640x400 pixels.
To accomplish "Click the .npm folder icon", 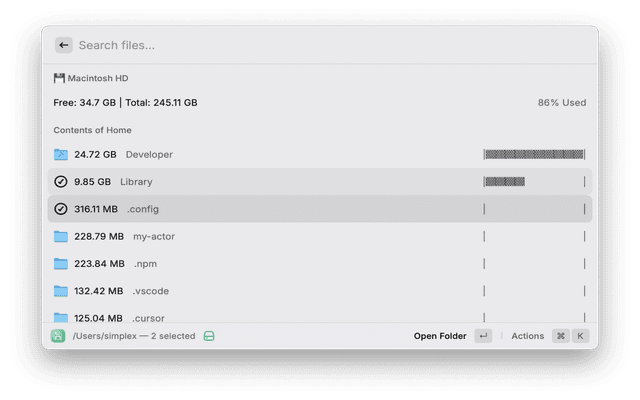I will (61, 264).
